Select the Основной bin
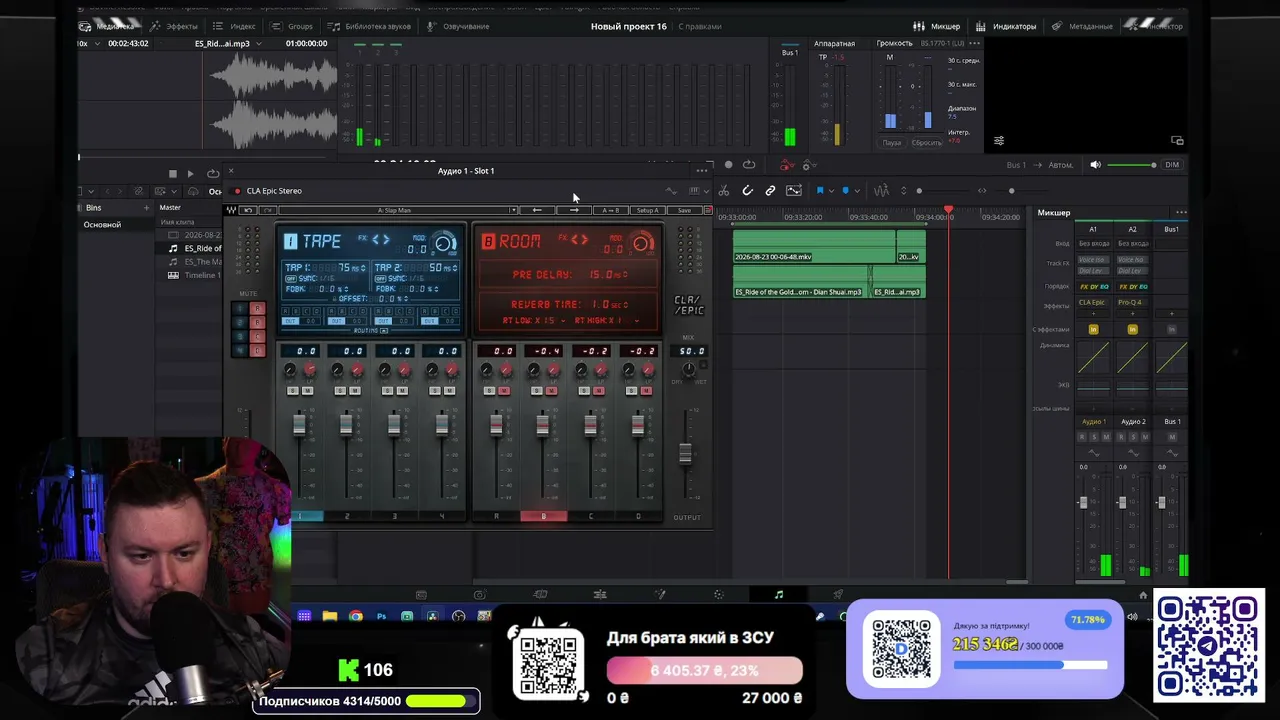1280x720 pixels. coord(102,225)
